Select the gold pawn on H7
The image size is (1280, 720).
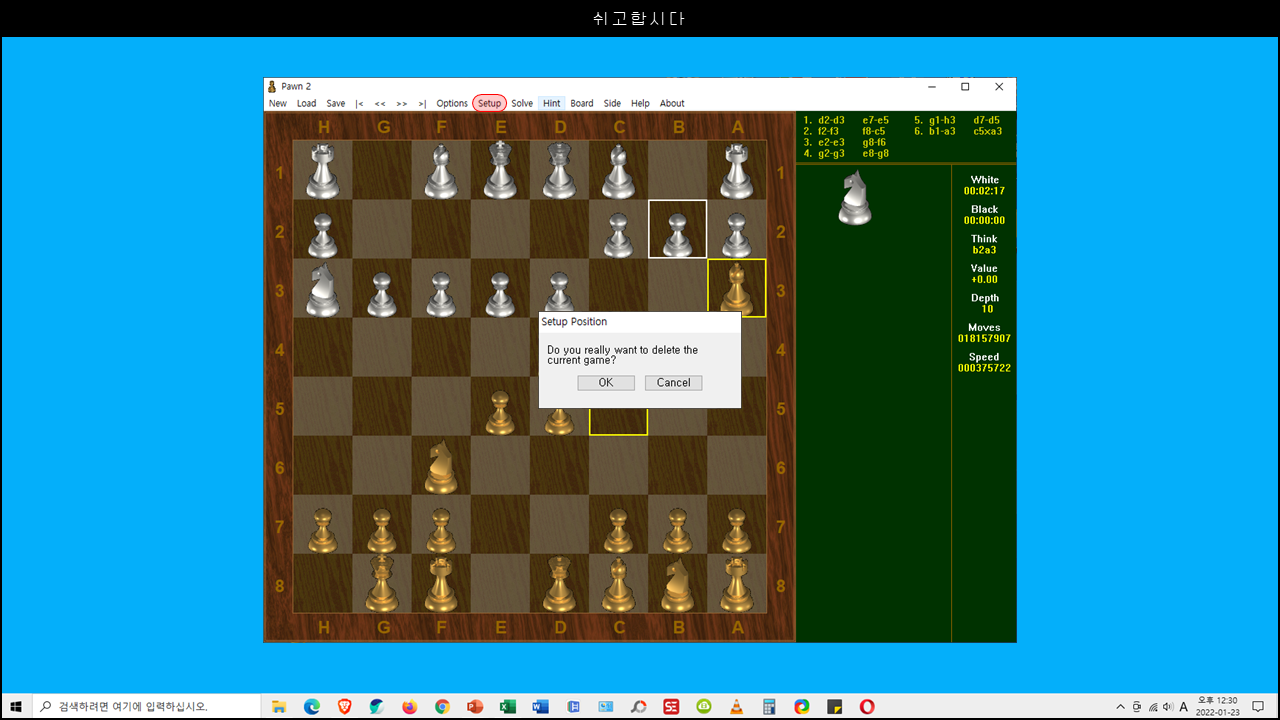[322, 530]
